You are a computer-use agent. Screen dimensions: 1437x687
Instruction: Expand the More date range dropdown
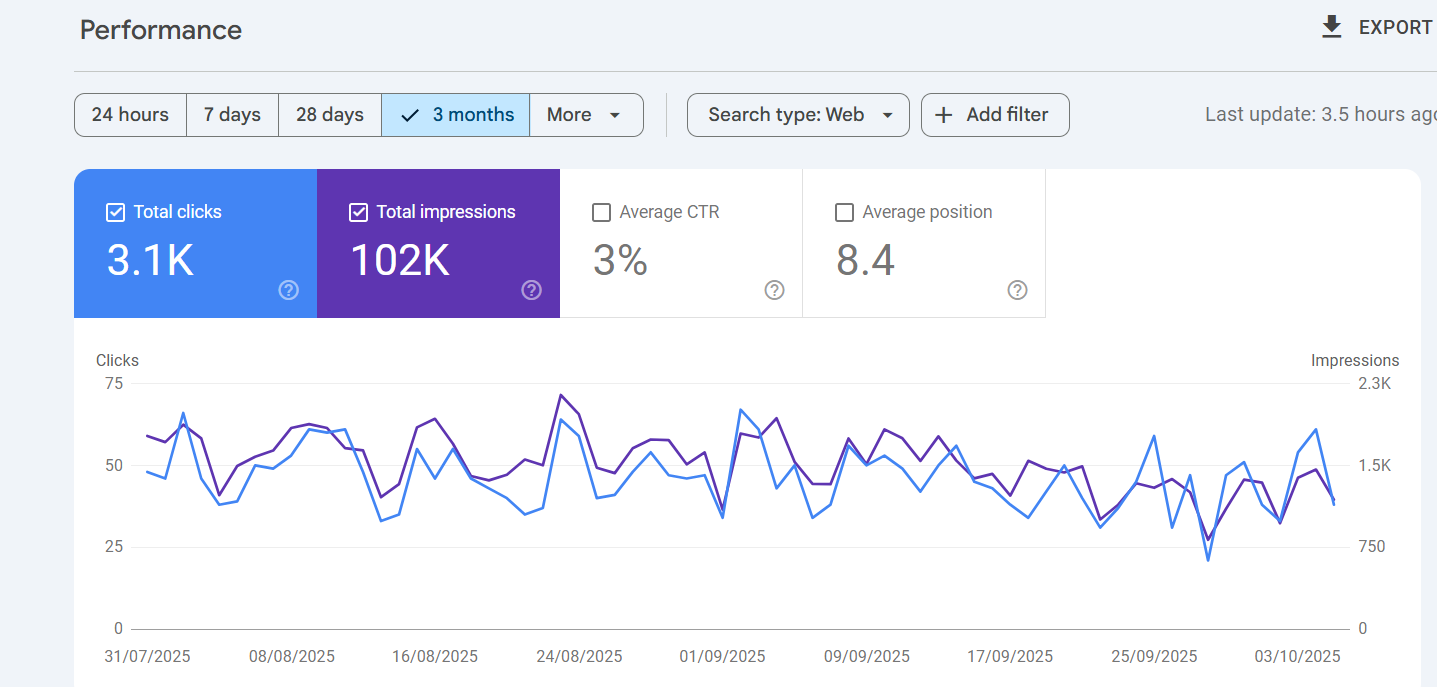pos(585,115)
